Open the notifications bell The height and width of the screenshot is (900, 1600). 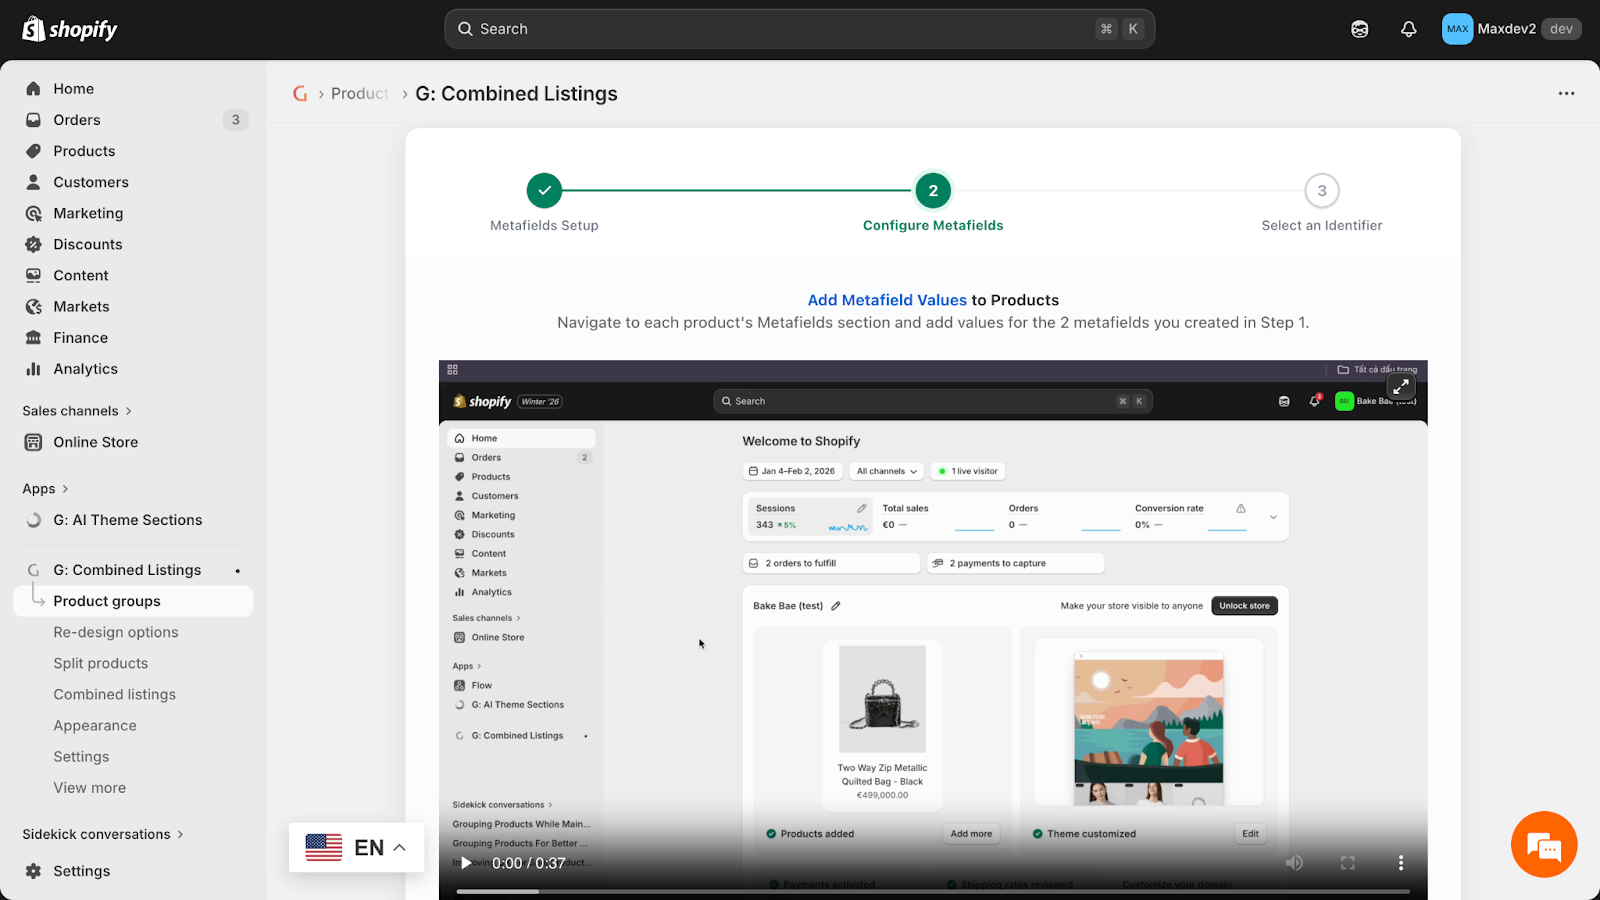1409,29
